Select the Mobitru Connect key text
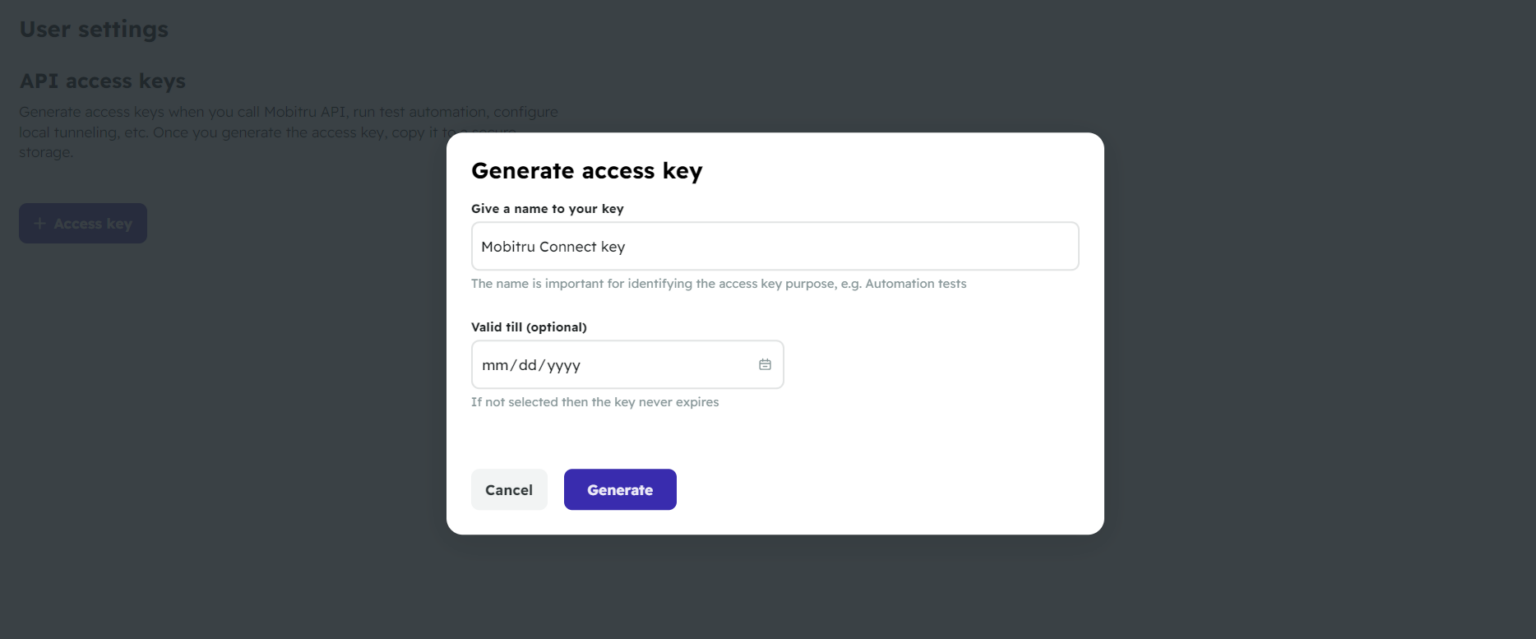 (x=553, y=245)
